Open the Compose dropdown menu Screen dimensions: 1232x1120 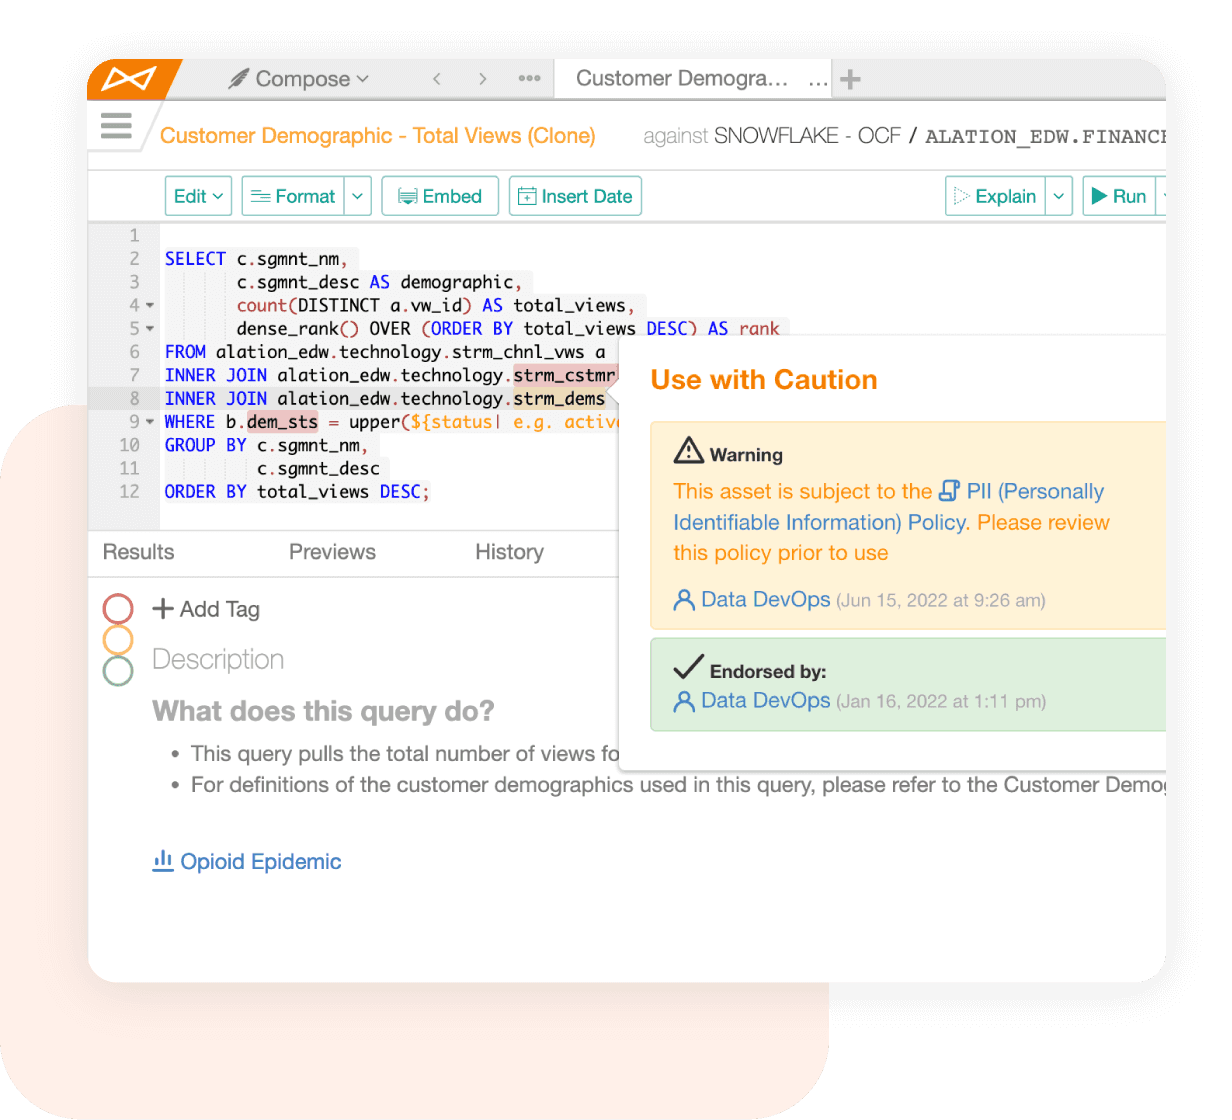click(362, 78)
